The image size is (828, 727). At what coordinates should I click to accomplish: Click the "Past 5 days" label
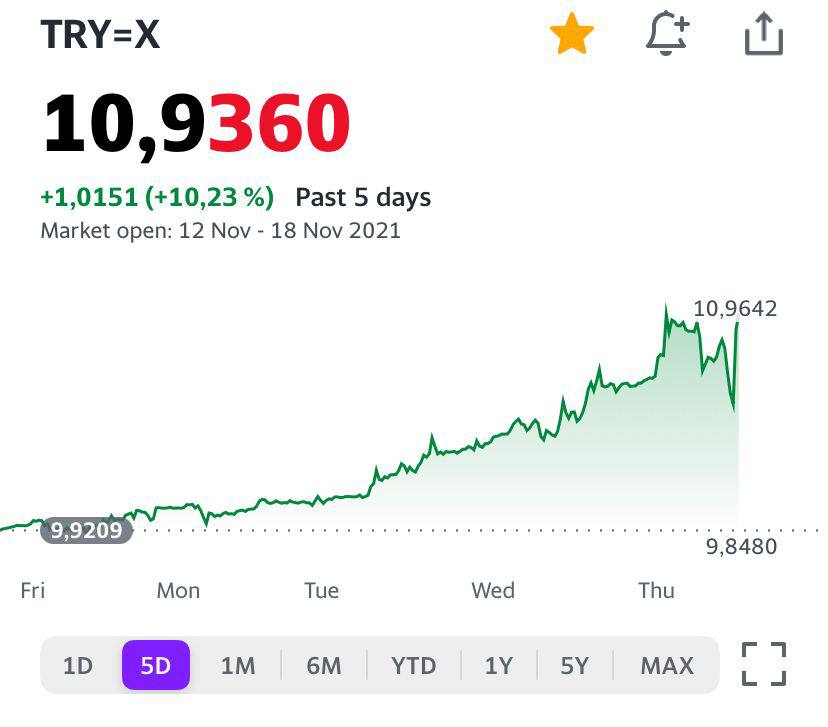point(363,197)
